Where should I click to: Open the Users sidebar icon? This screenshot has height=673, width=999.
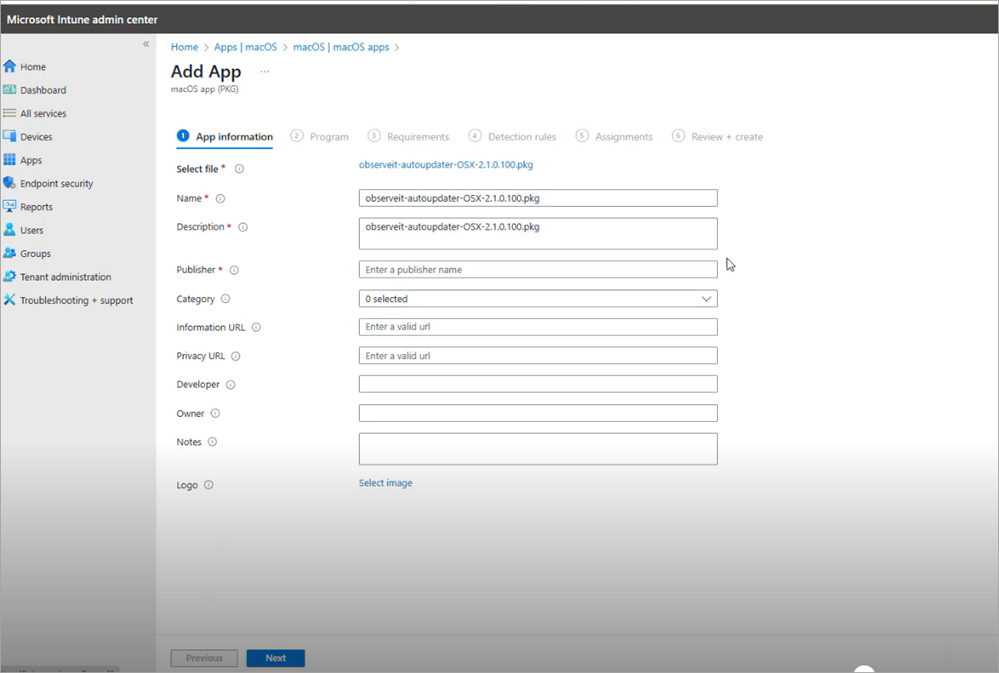[x=10, y=230]
